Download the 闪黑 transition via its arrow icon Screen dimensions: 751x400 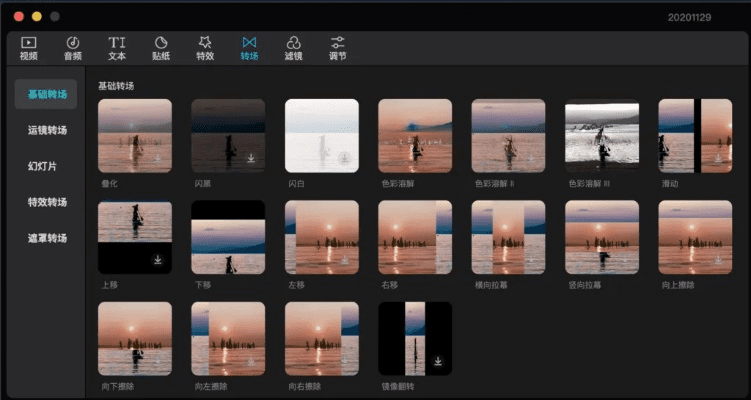pyautogui.click(x=250, y=158)
